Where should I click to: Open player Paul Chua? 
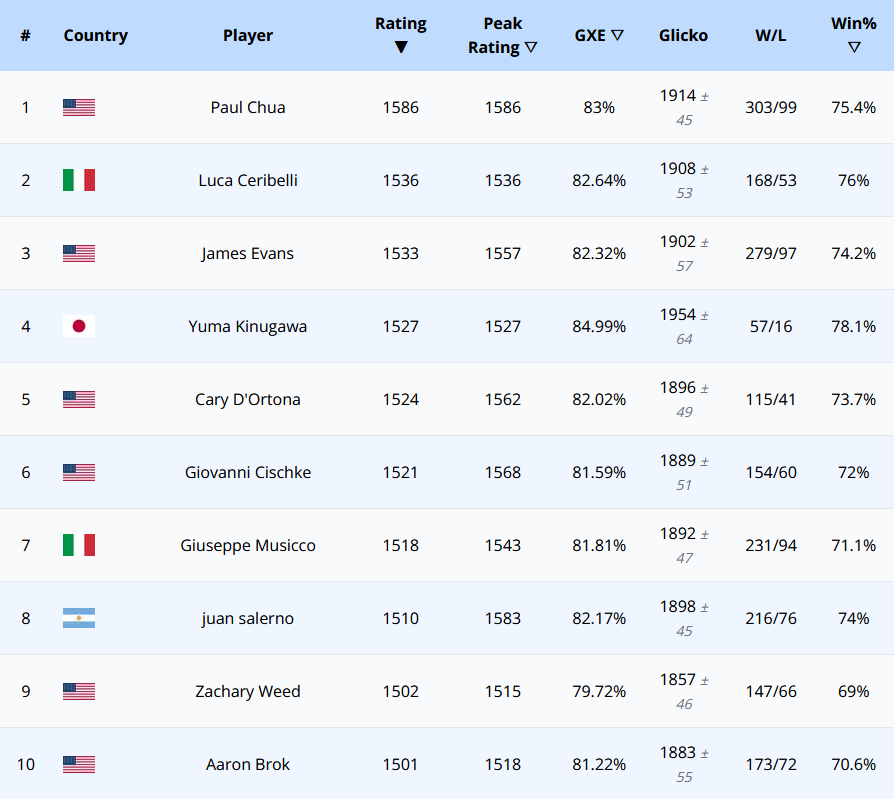247,107
